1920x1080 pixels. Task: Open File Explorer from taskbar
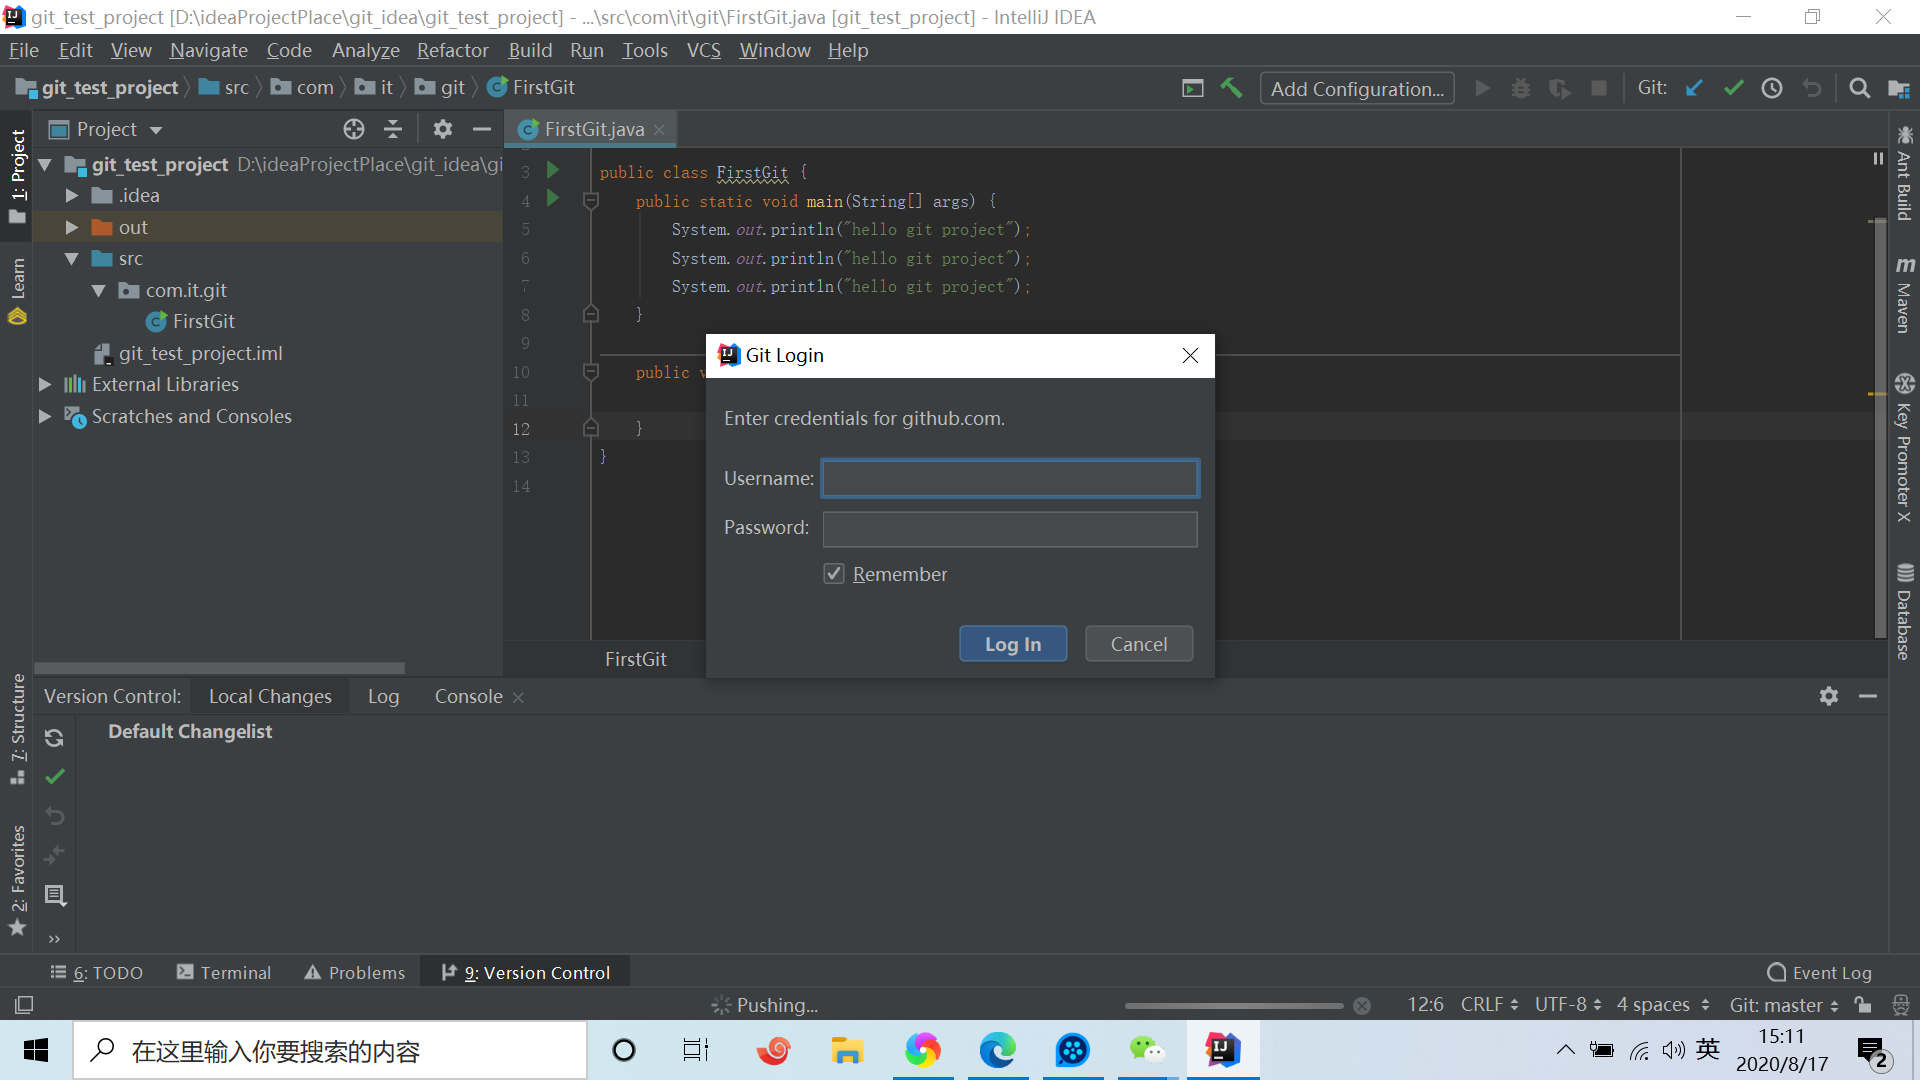pos(847,1050)
